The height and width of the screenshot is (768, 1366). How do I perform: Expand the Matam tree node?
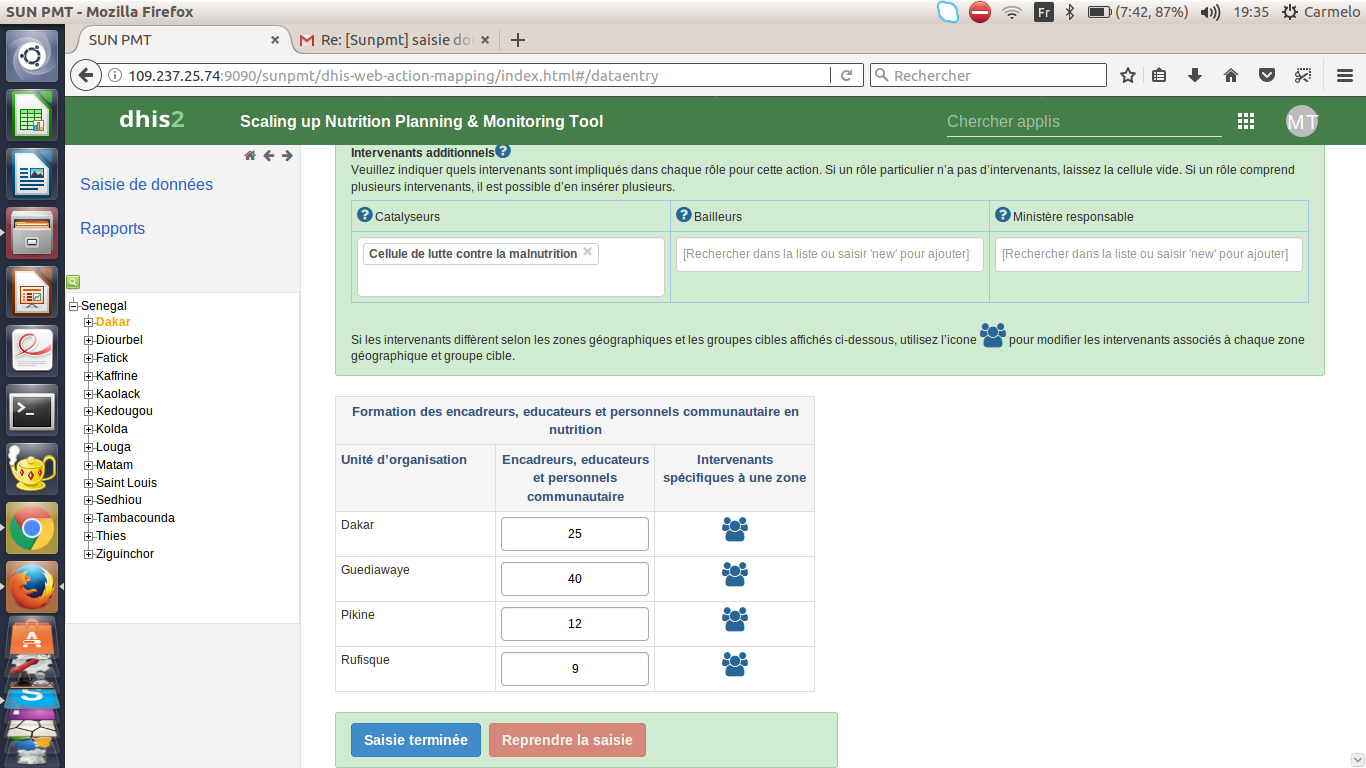[88, 465]
